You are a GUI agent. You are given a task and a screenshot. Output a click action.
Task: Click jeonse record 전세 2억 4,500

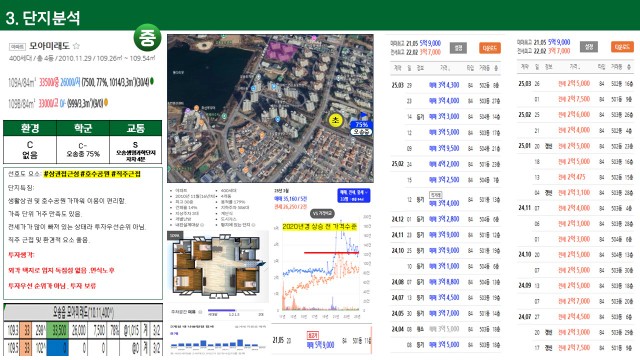tap(574, 316)
